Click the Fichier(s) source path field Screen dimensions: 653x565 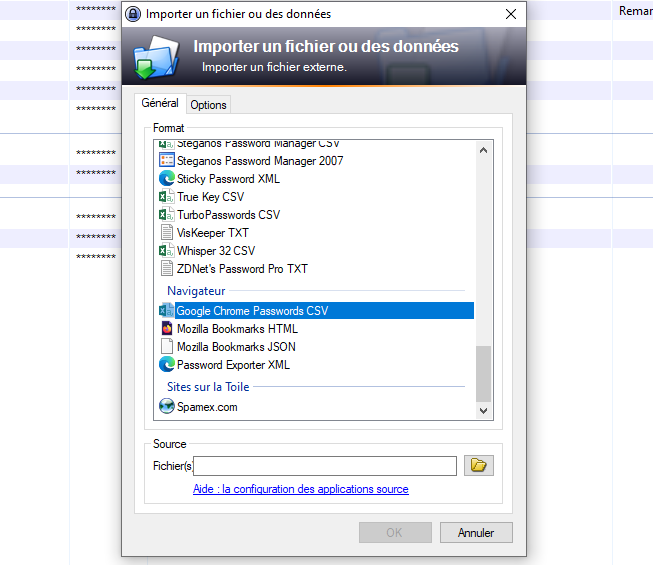tap(325, 465)
